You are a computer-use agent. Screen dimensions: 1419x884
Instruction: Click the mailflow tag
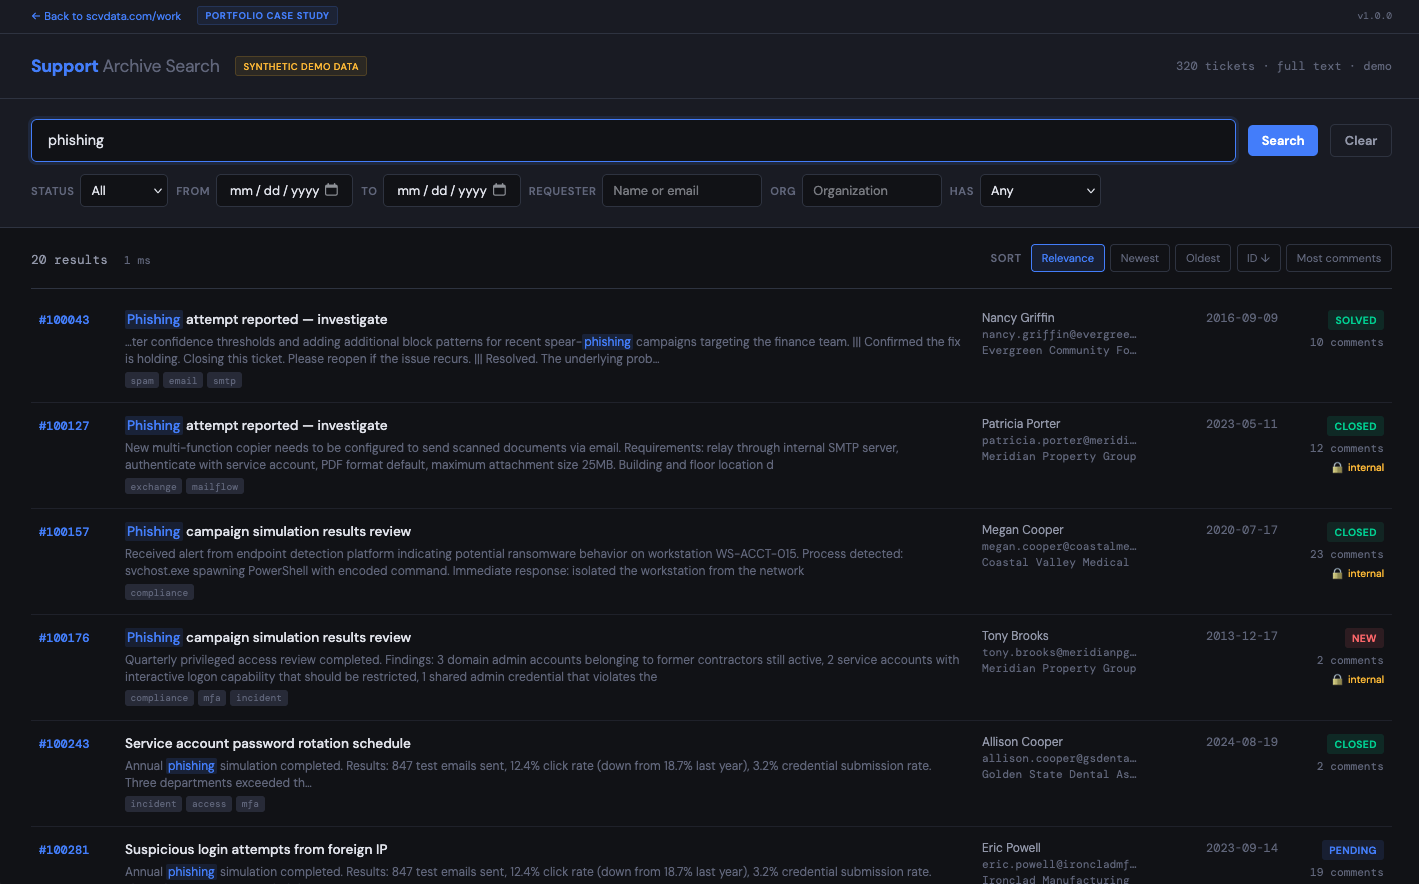215,487
